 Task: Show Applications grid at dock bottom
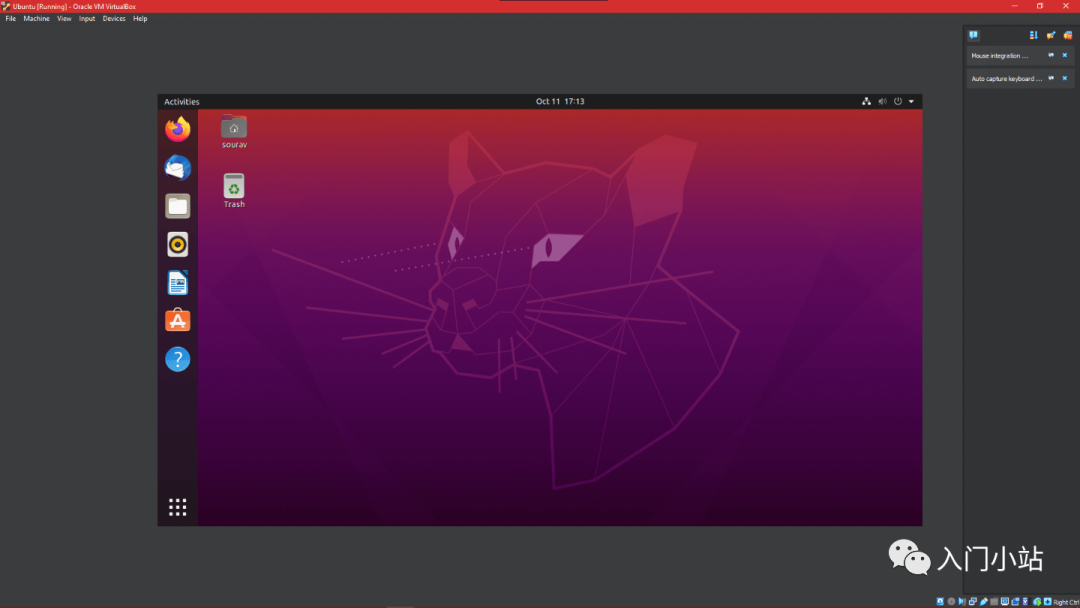(178, 507)
